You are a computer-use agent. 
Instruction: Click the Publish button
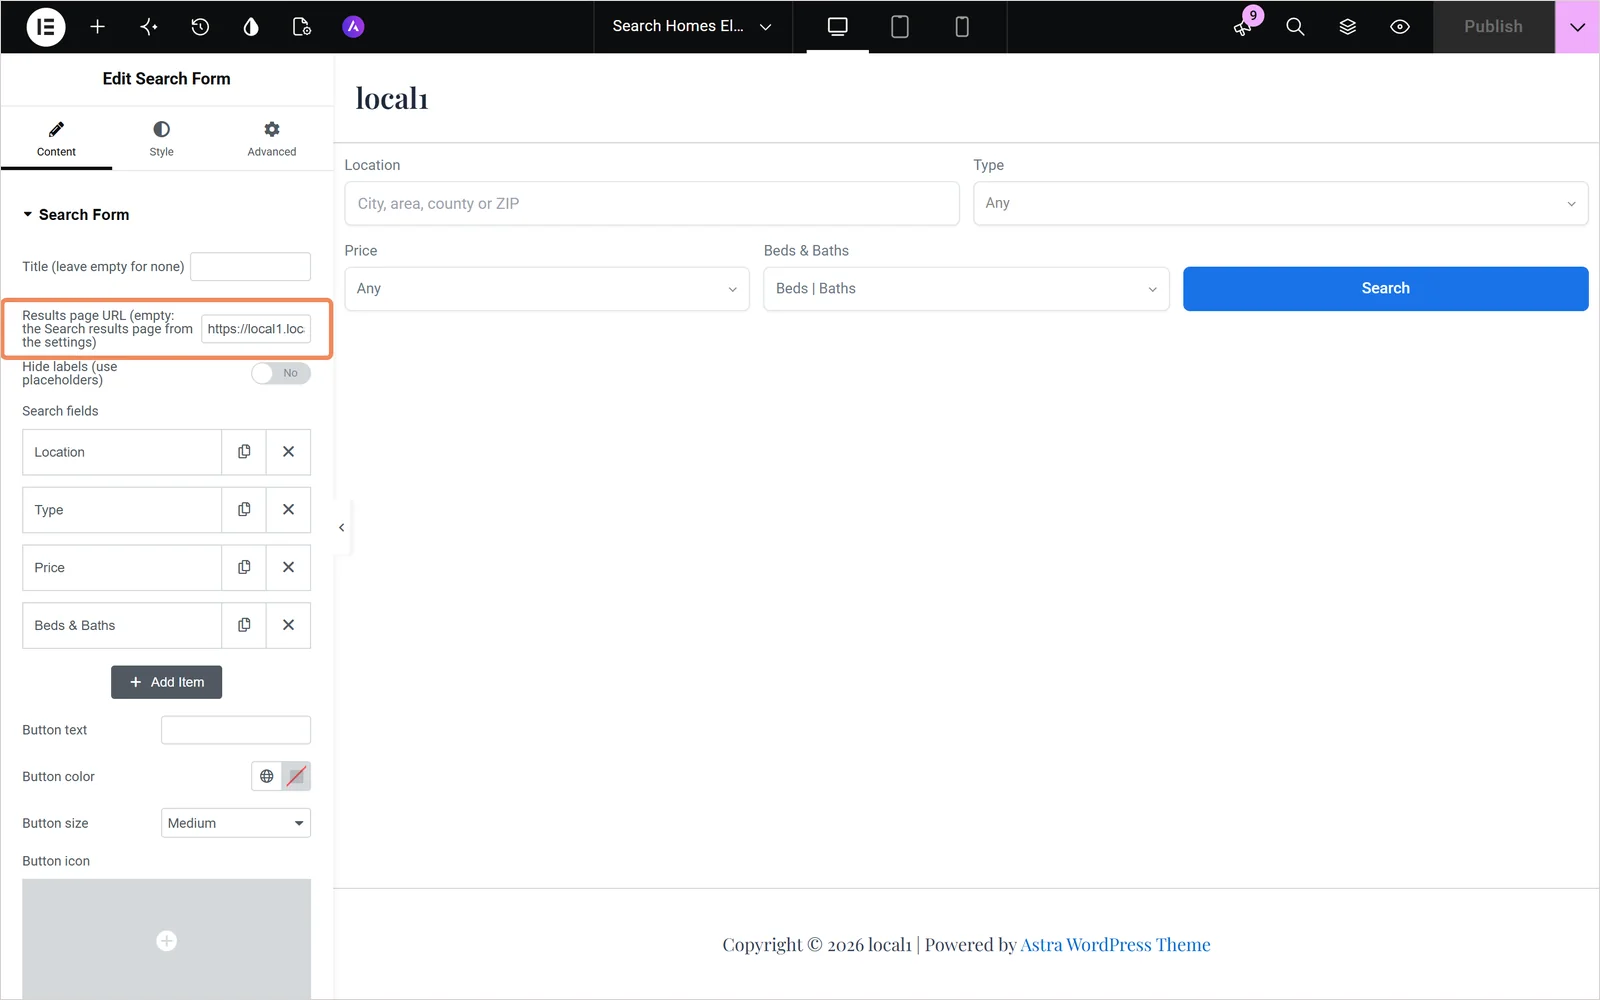pyautogui.click(x=1493, y=27)
